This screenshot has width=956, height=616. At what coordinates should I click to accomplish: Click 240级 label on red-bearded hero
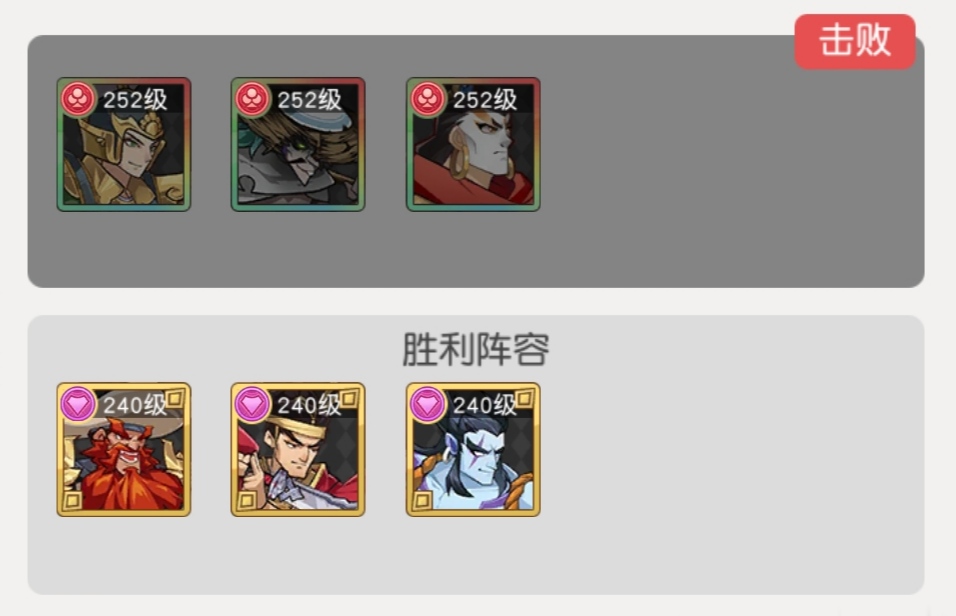pos(135,405)
